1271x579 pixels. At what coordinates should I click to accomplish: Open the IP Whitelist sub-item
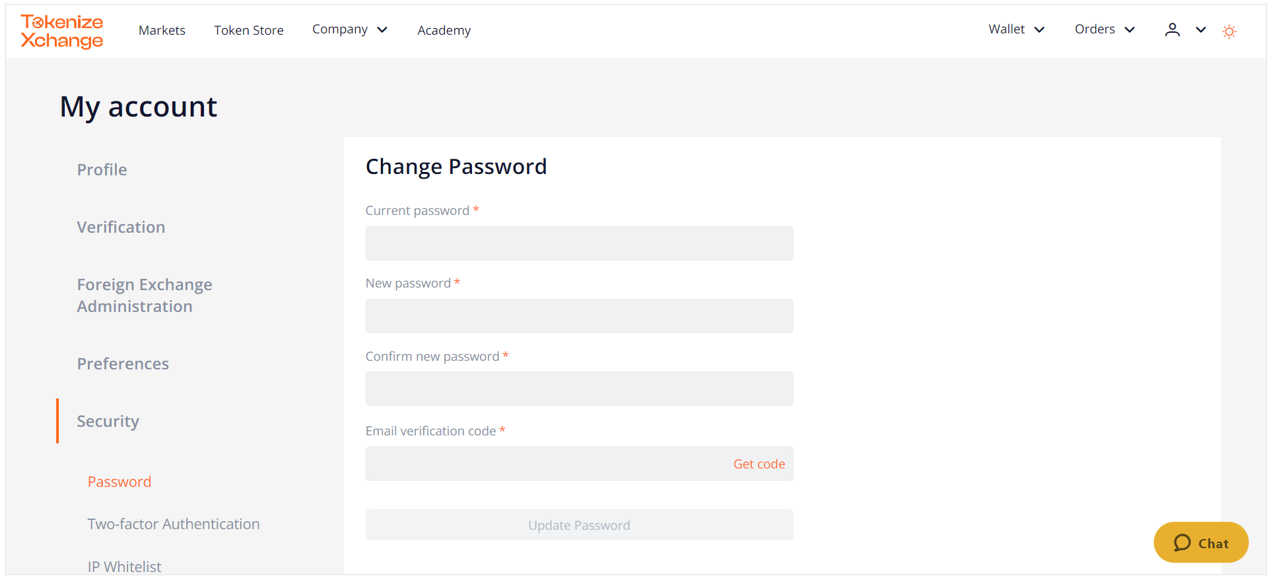[x=124, y=567]
